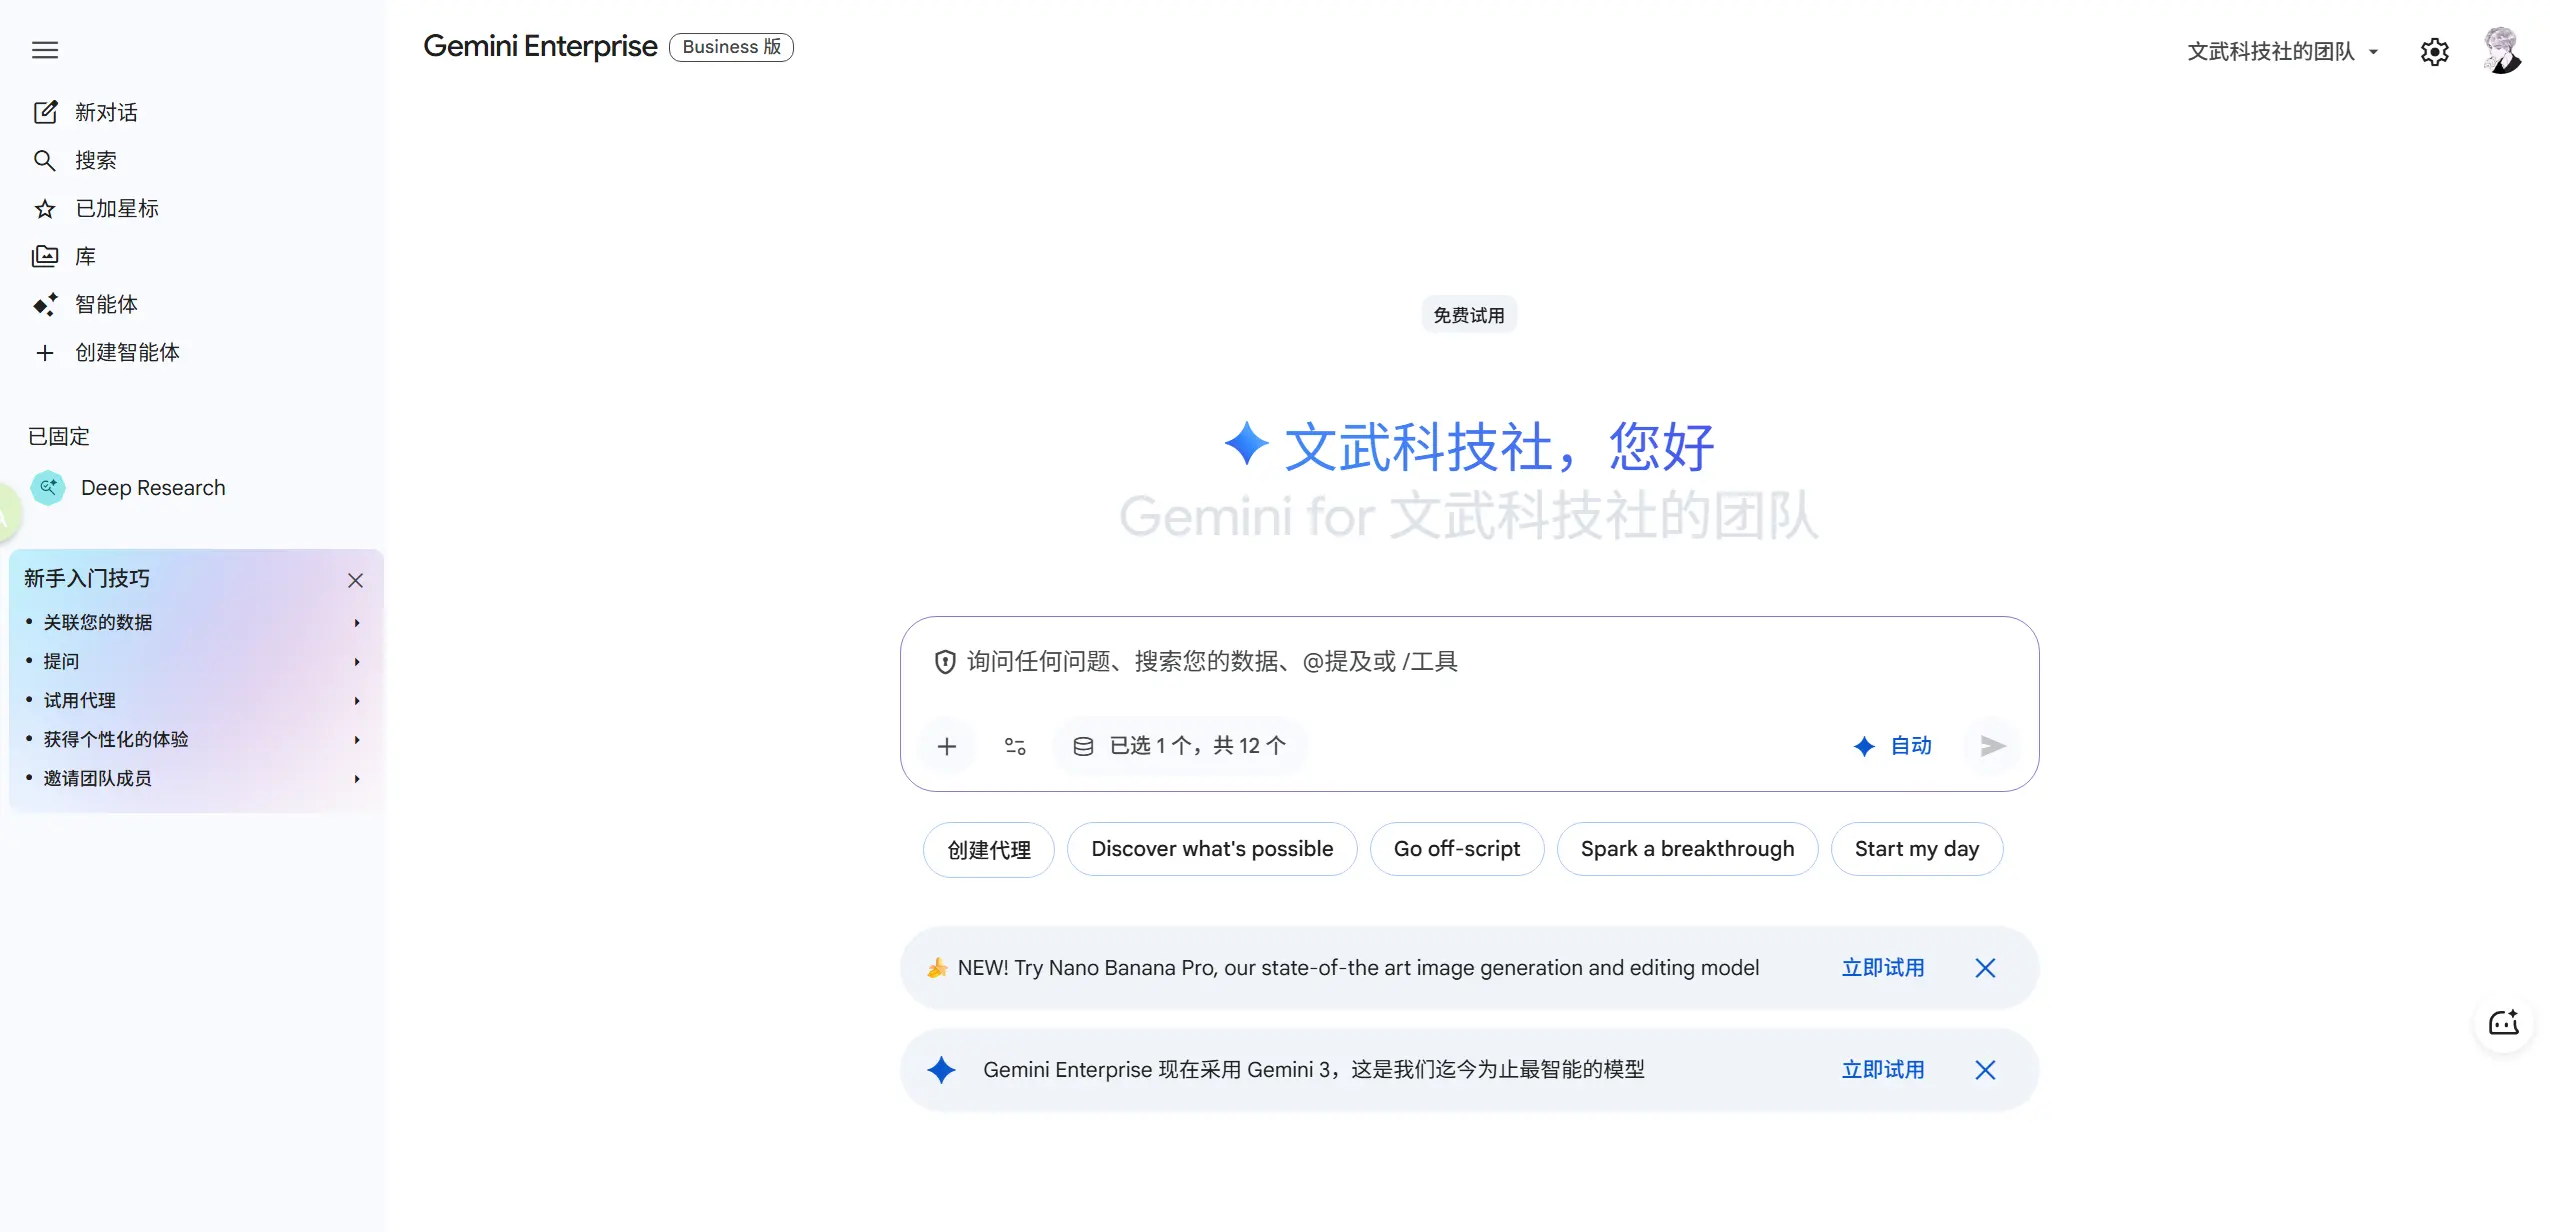This screenshot has width=2550, height=1232.
Task: Open the 库 library panel
Action: (45, 256)
